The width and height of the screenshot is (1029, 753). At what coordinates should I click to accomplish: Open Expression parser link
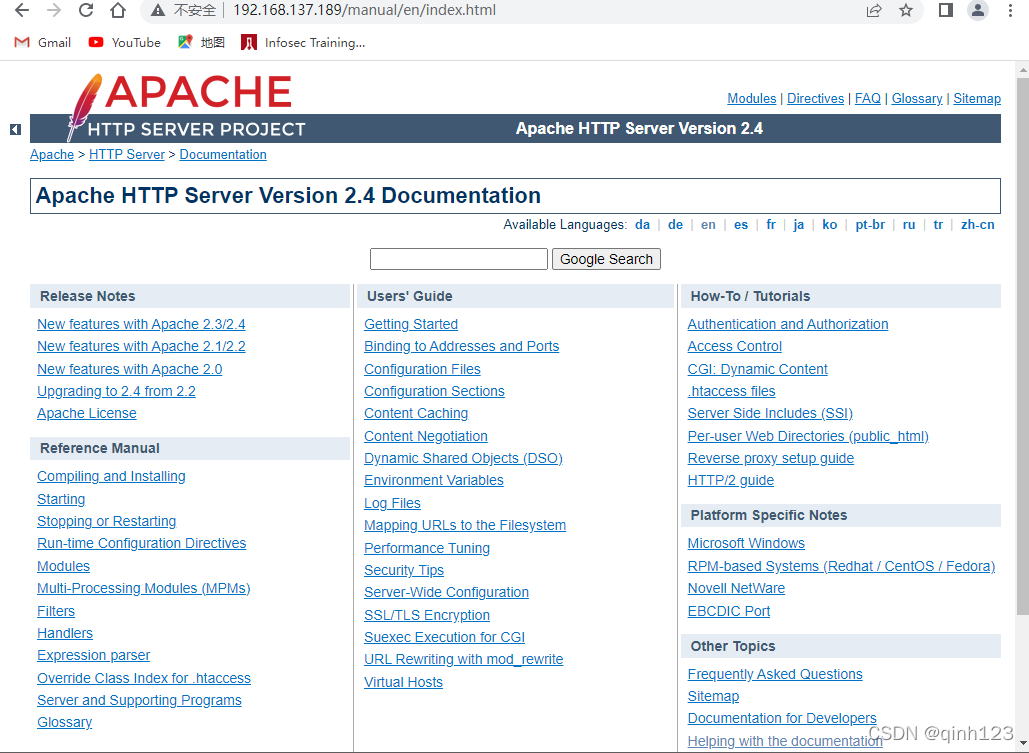(x=93, y=655)
